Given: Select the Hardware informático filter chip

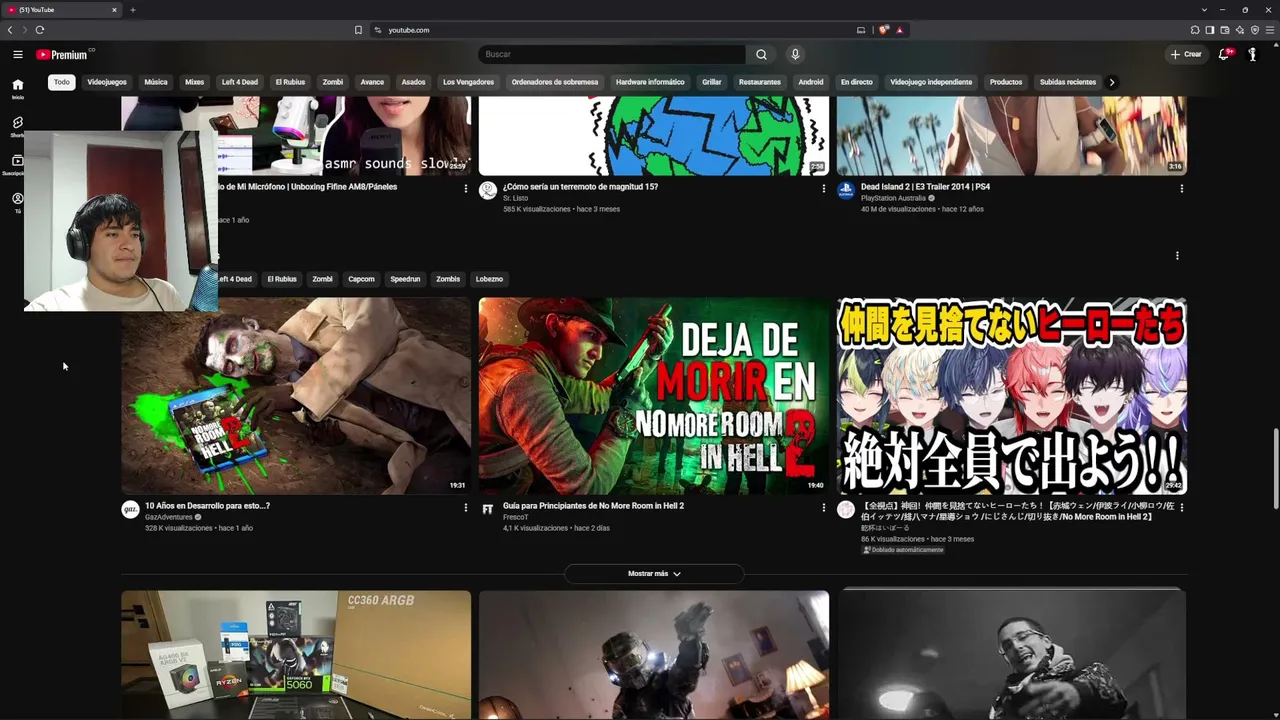Looking at the screenshot, I should (650, 82).
